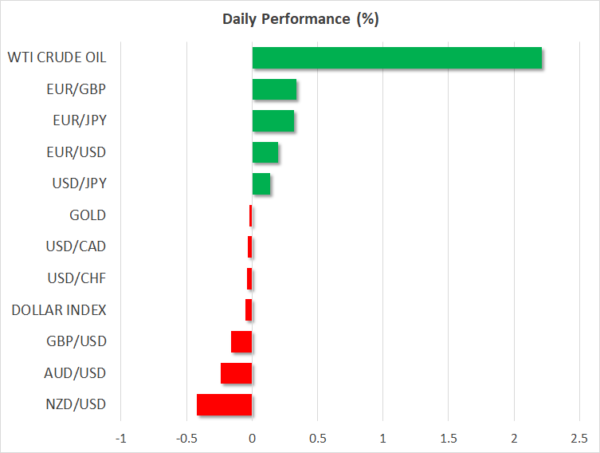Click the USD/JPY green bar

[261, 184]
